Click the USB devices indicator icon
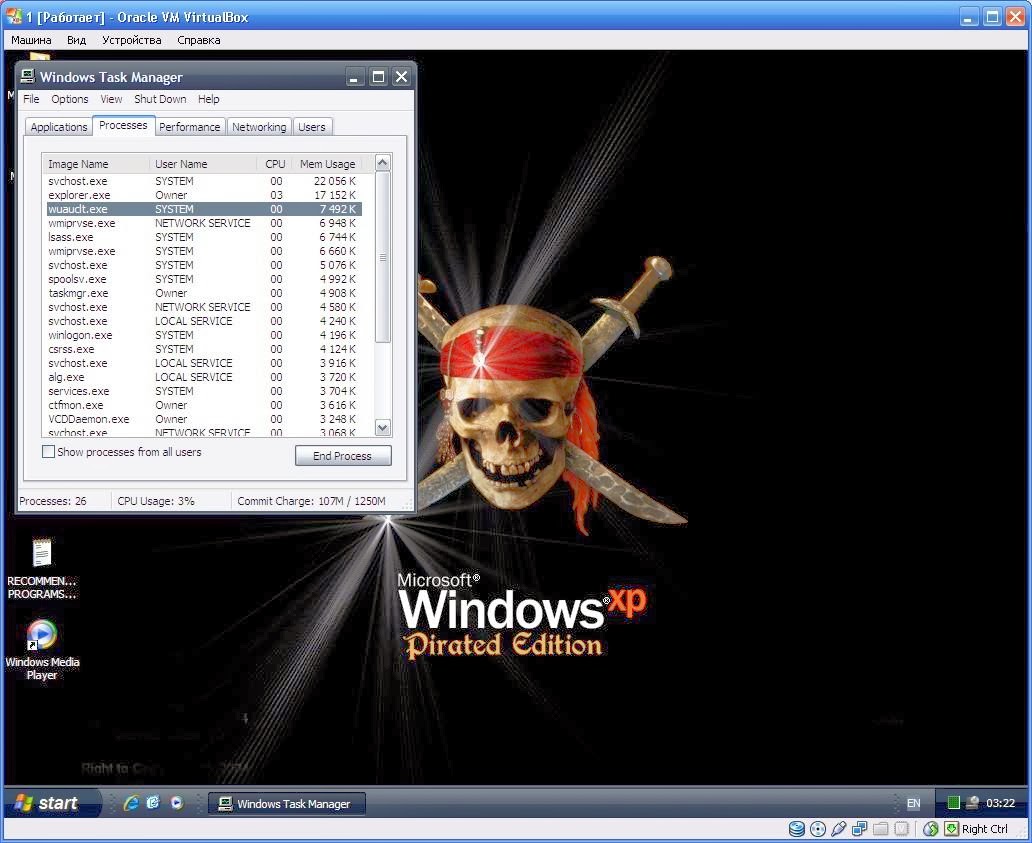The width and height of the screenshot is (1032, 843). (838, 829)
